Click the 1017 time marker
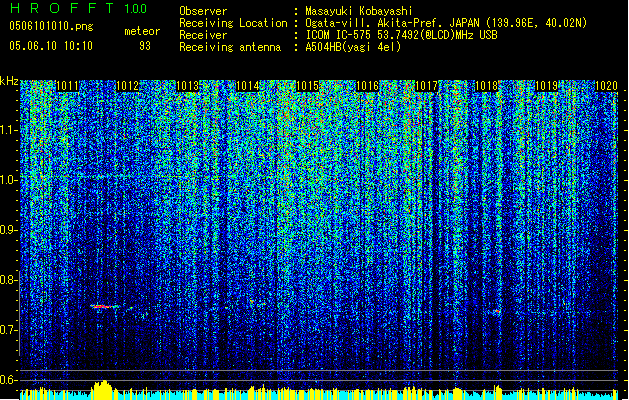The image size is (629, 400). pyautogui.click(x=426, y=86)
